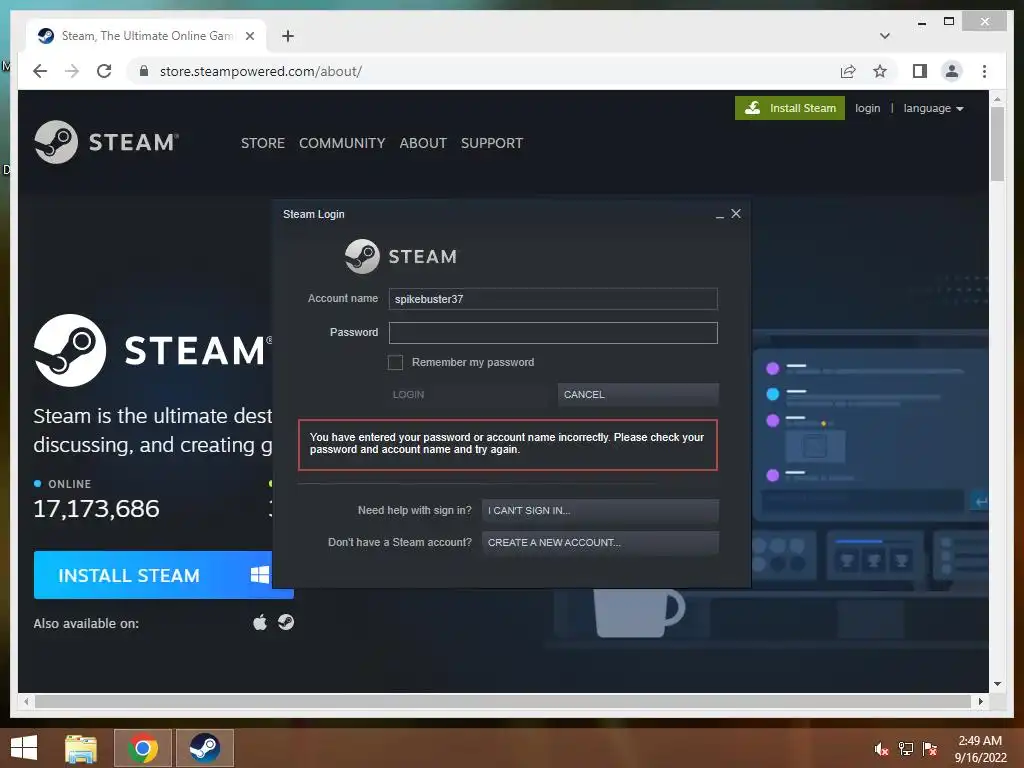Open the tab search chevron
Viewport: 1024px width, 768px height.
click(885, 36)
